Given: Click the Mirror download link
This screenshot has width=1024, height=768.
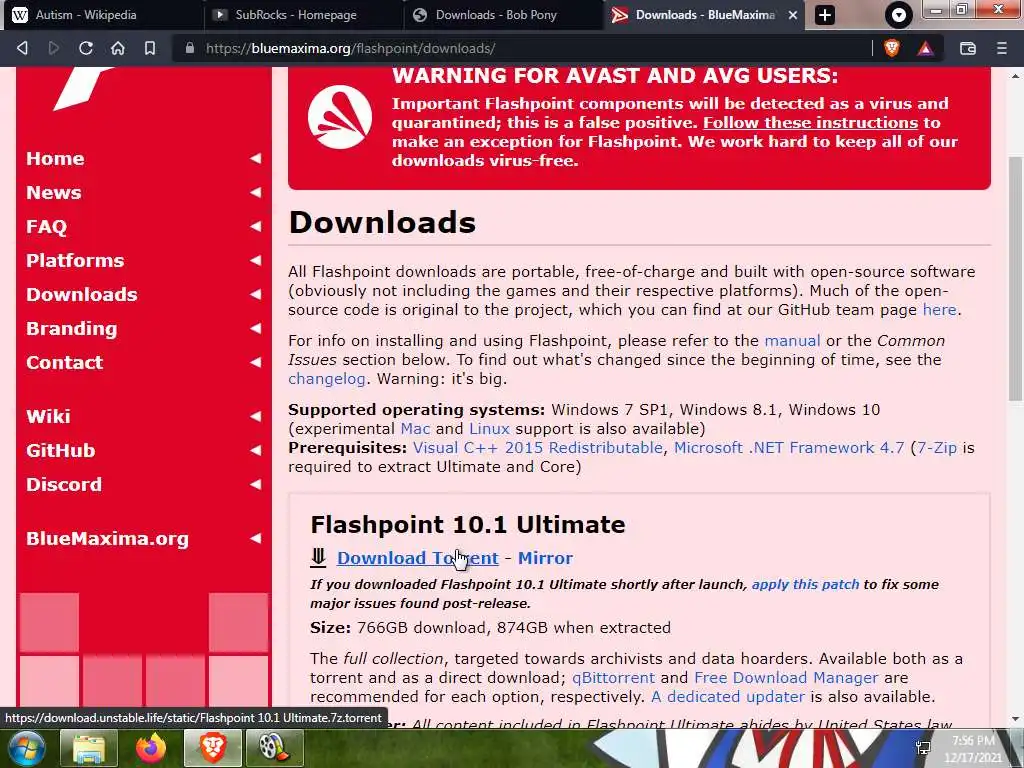Looking at the screenshot, I should (x=545, y=558).
